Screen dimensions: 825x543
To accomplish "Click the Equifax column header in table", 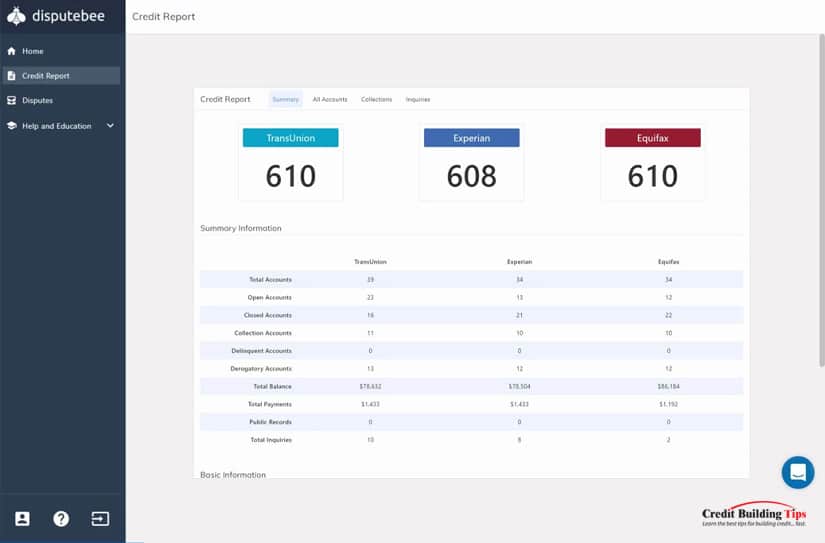I will (668, 262).
